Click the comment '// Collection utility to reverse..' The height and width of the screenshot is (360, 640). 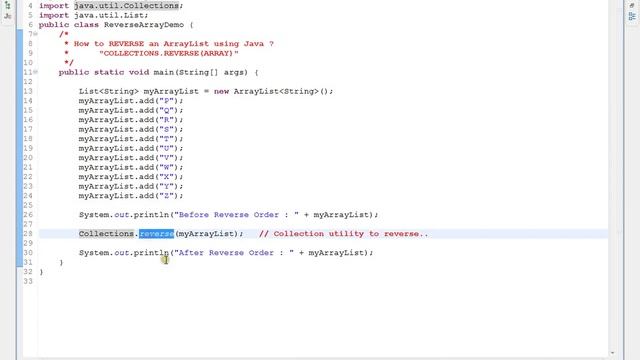[344, 233]
